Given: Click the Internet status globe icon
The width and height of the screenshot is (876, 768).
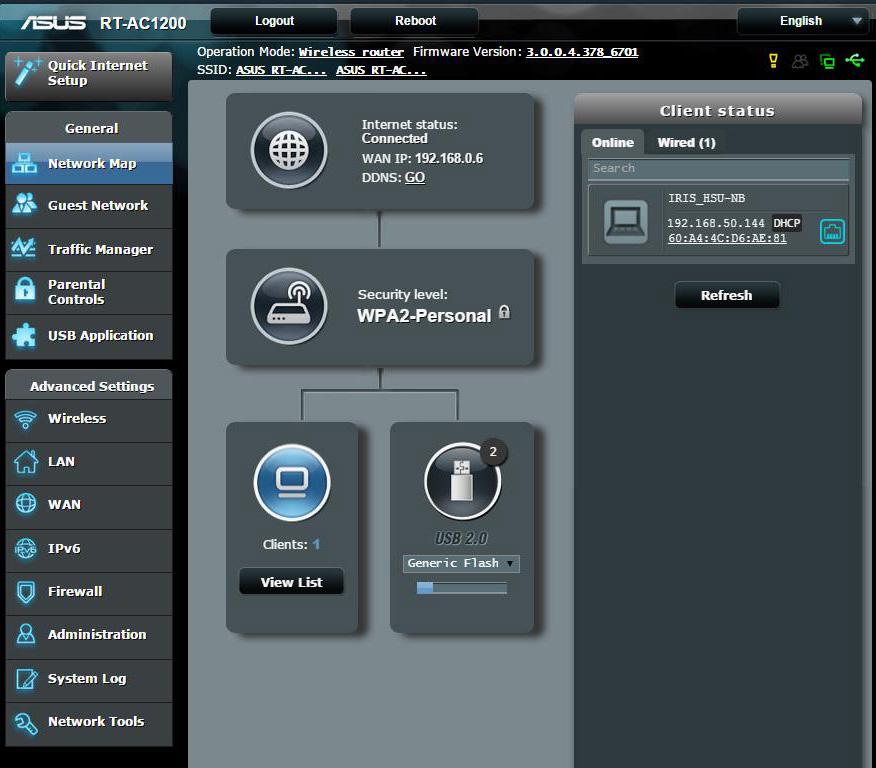Looking at the screenshot, I should (x=289, y=150).
